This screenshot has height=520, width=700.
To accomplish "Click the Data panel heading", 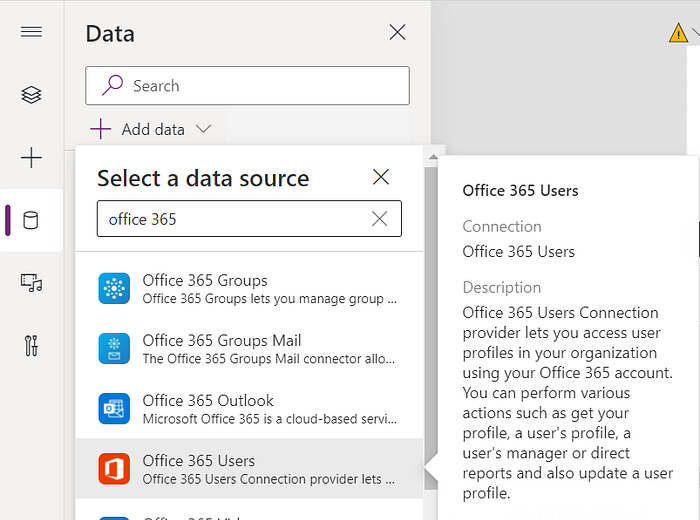I will click(x=110, y=34).
